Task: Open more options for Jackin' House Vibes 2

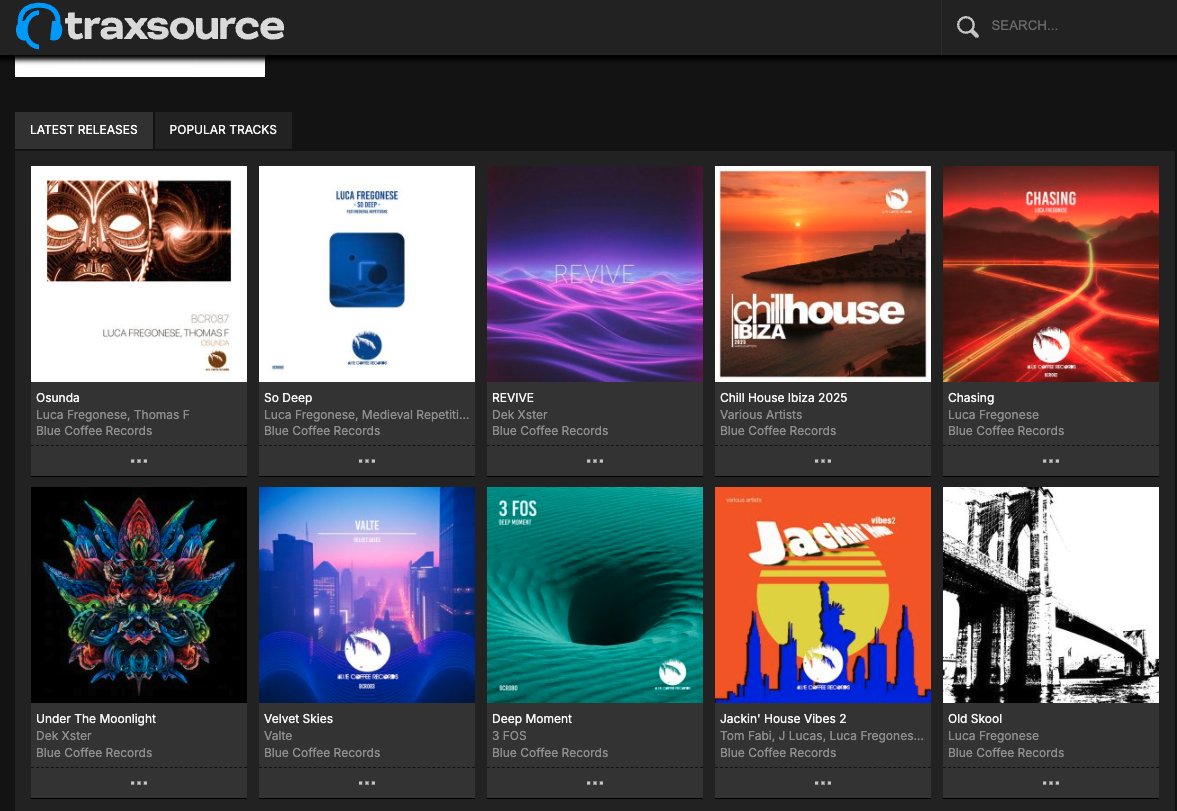Action: click(x=823, y=783)
